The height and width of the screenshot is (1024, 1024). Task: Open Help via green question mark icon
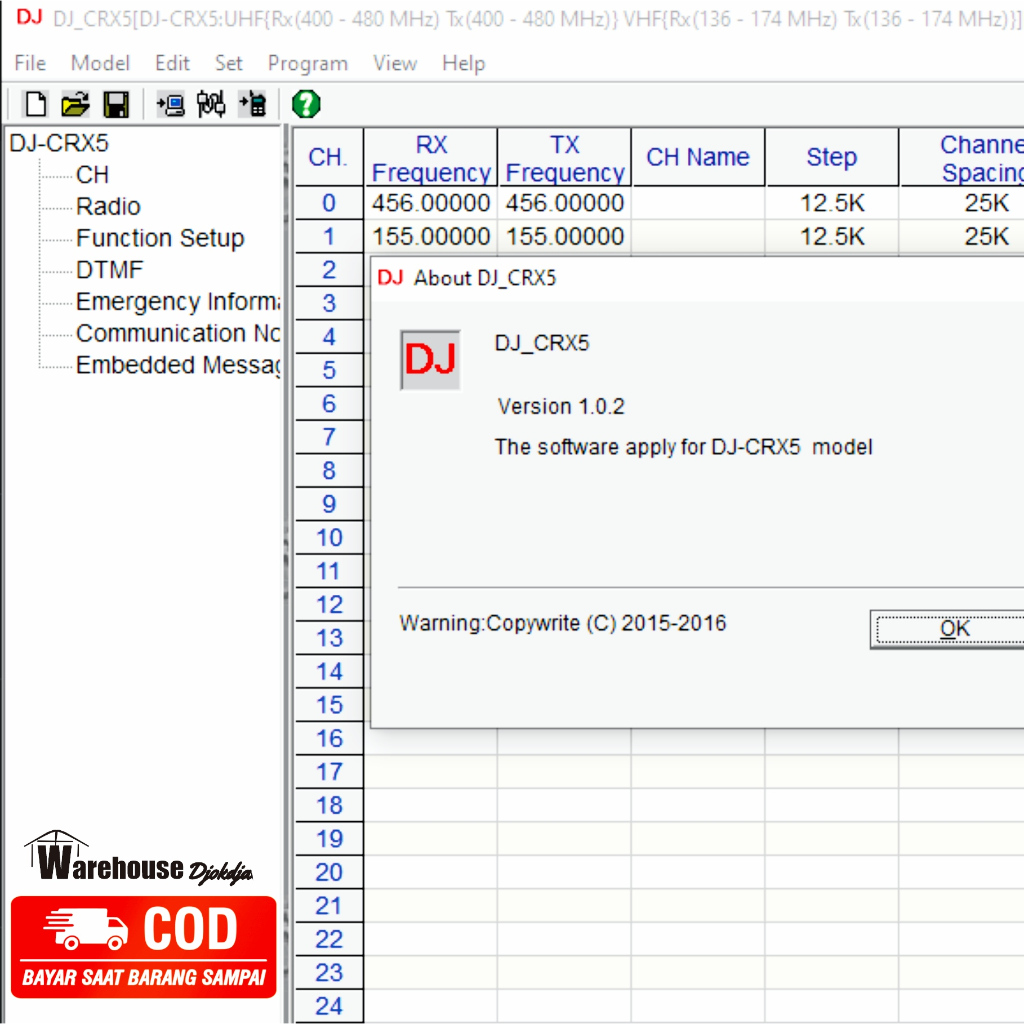pyautogui.click(x=306, y=104)
